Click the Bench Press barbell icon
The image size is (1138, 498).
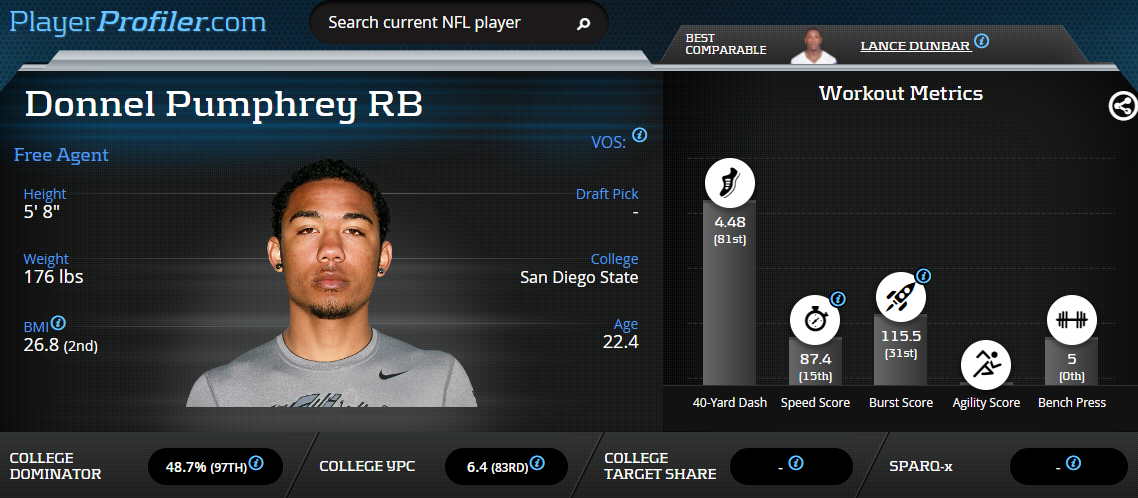point(1071,319)
